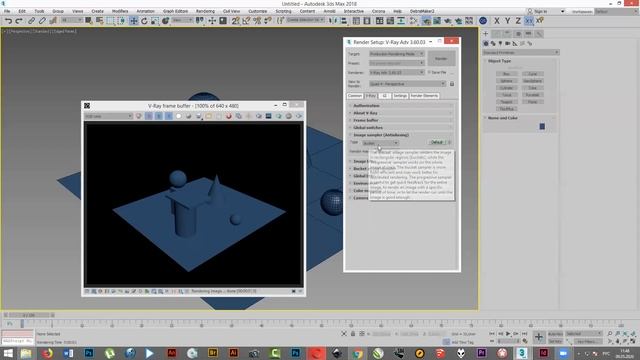This screenshot has height=360, width=640.
Task: Click the Play Animation button
Action: [x=508, y=334]
